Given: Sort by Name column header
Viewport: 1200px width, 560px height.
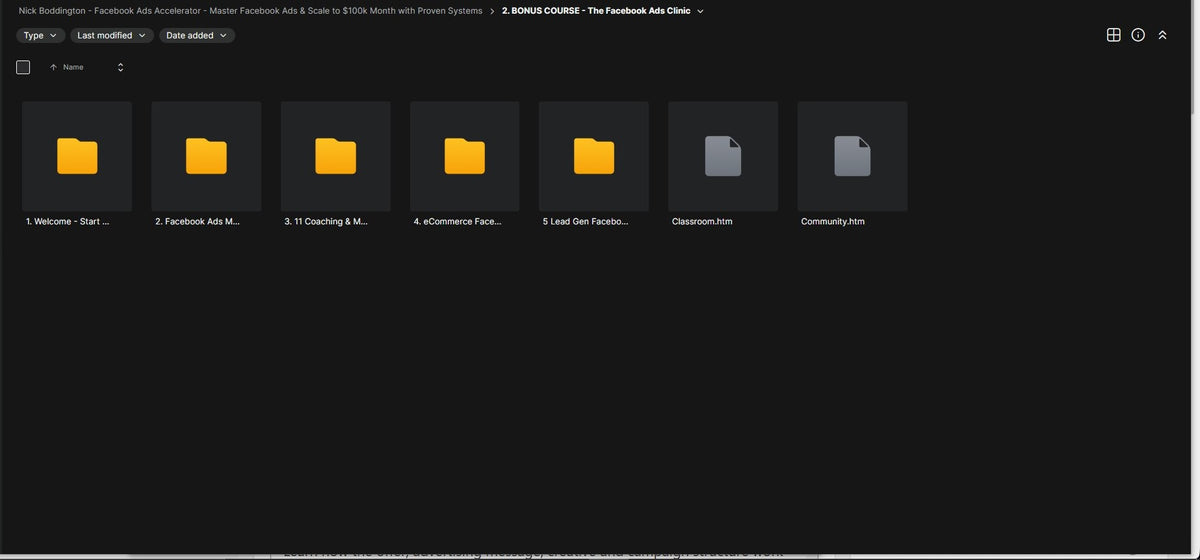Looking at the screenshot, I should pos(73,67).
